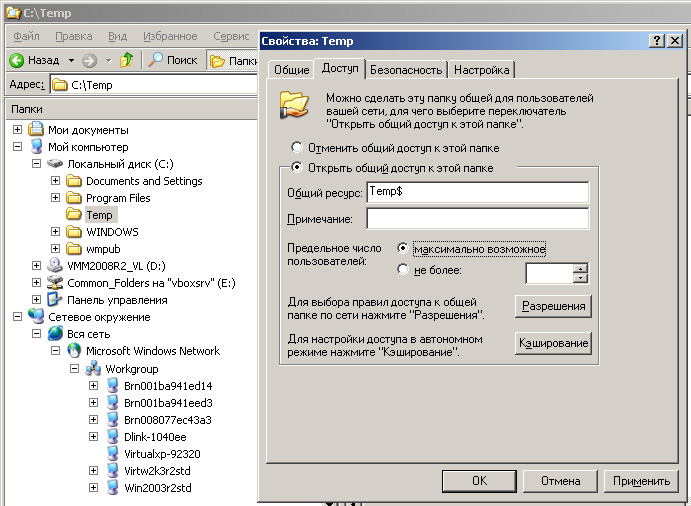Switch to the Безопасность tab
The height and width of the screenshot is (506, 691).
[x=406, y=70]
